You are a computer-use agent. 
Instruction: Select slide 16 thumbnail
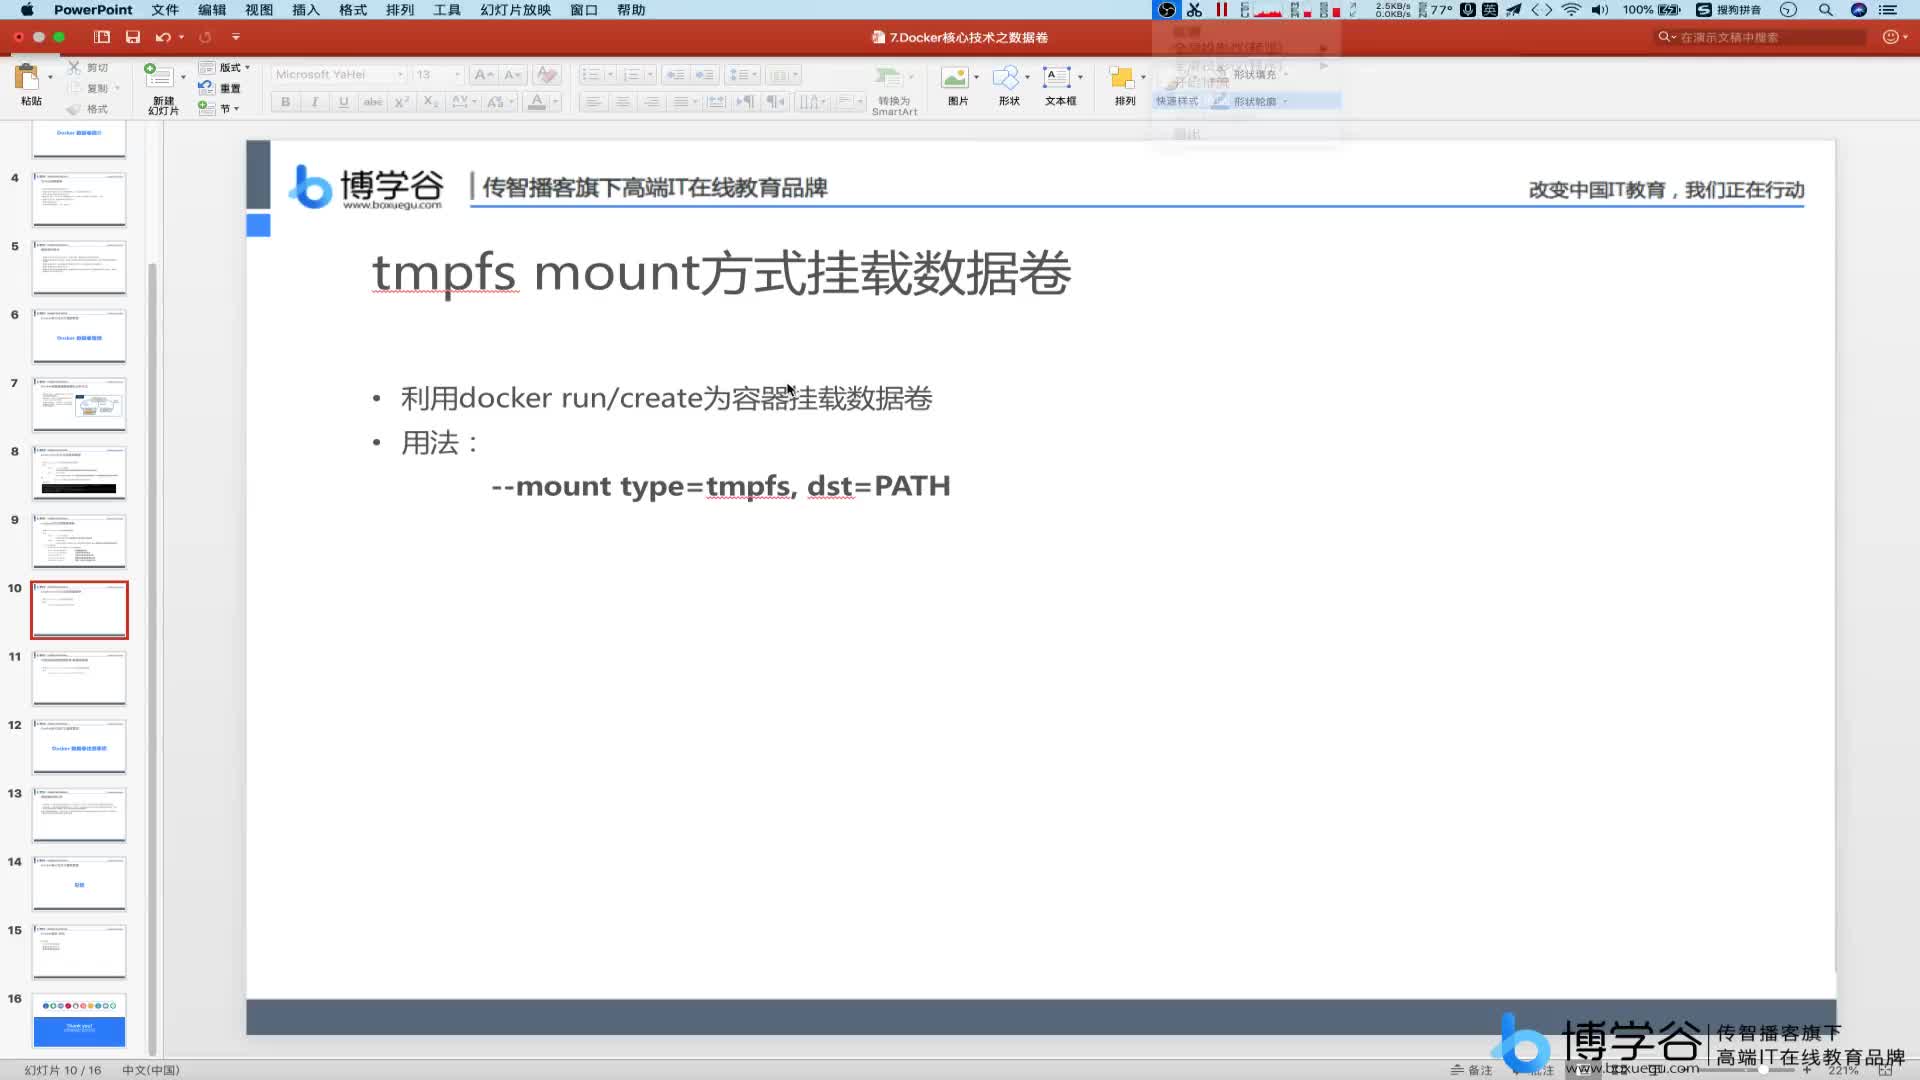pos(79,1020)
